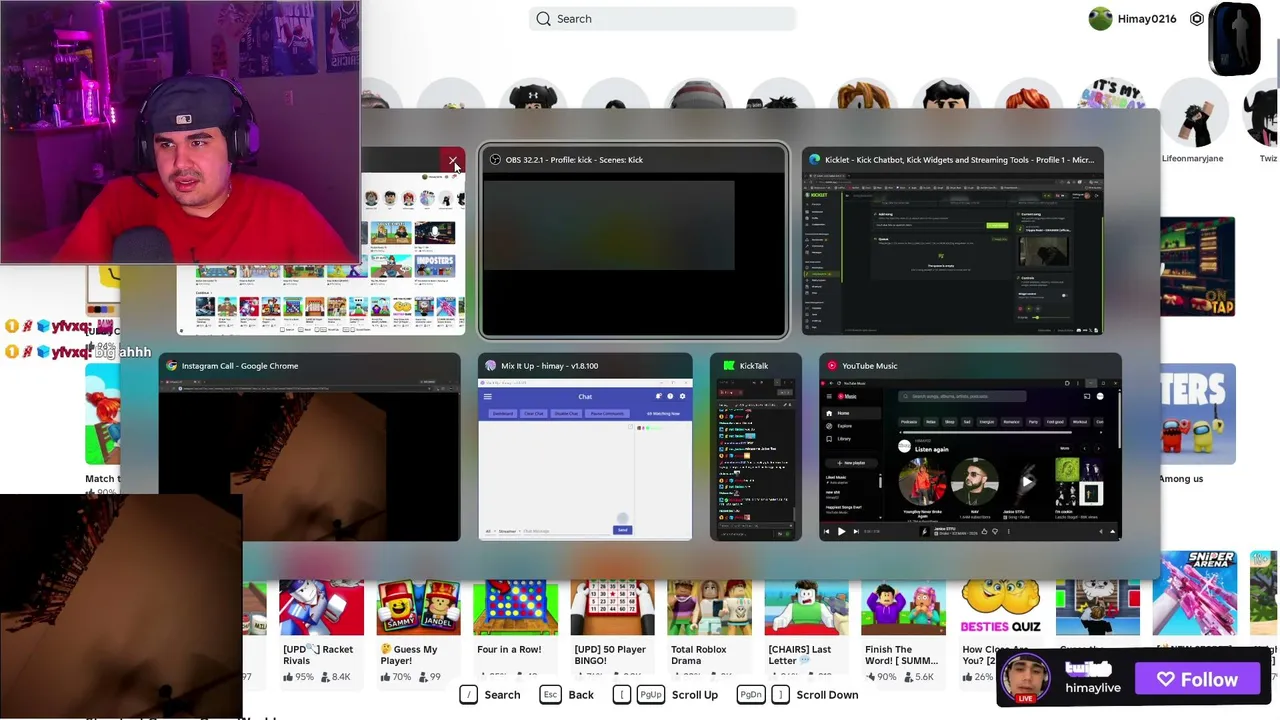Viewport: 1280px width, 720px height.
Task: Click the Google Chrome icon beside Instagram Call
Action: click(171, 366)
